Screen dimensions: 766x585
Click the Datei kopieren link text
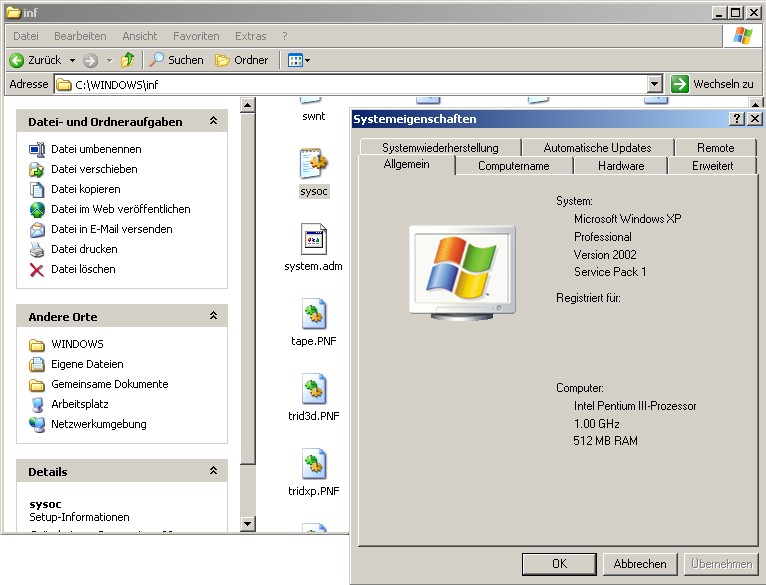(x=86, y=189)
